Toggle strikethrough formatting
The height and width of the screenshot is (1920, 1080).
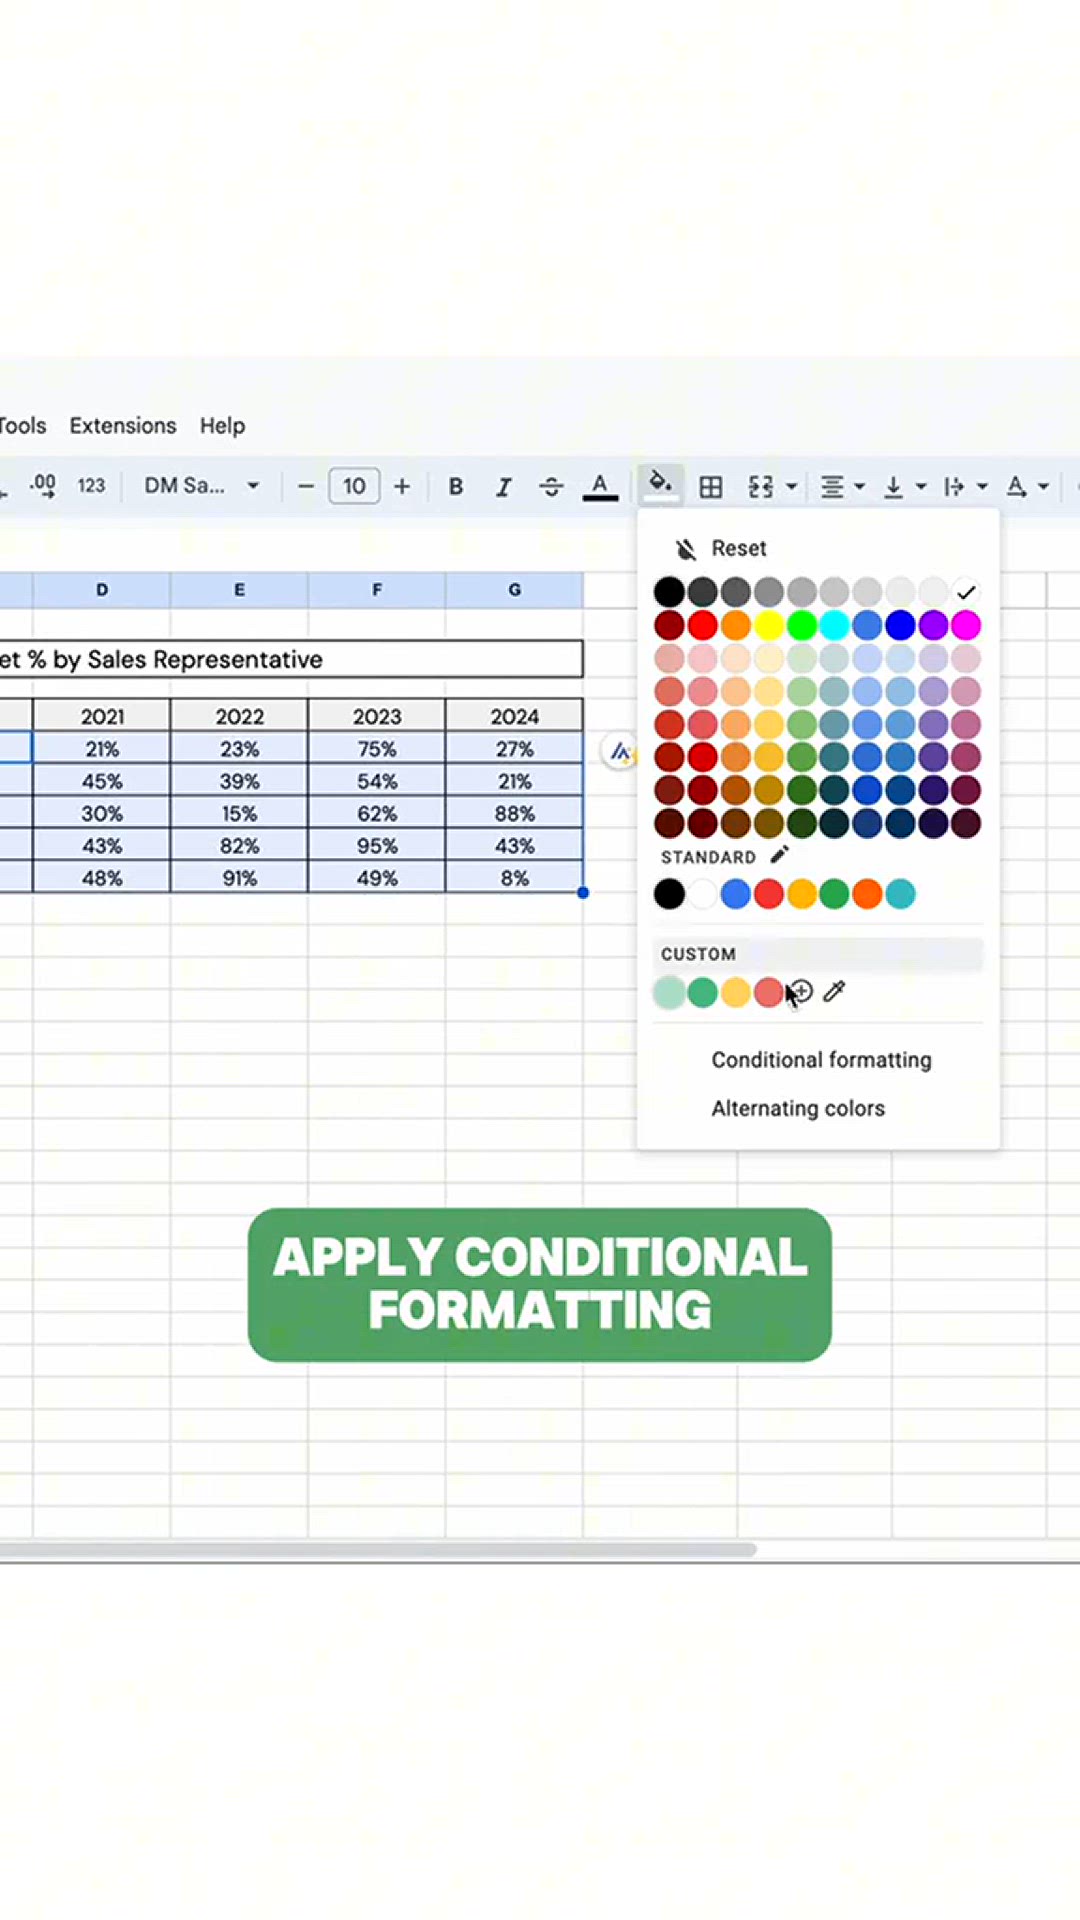pyautogui.click(x=551, y=487)
